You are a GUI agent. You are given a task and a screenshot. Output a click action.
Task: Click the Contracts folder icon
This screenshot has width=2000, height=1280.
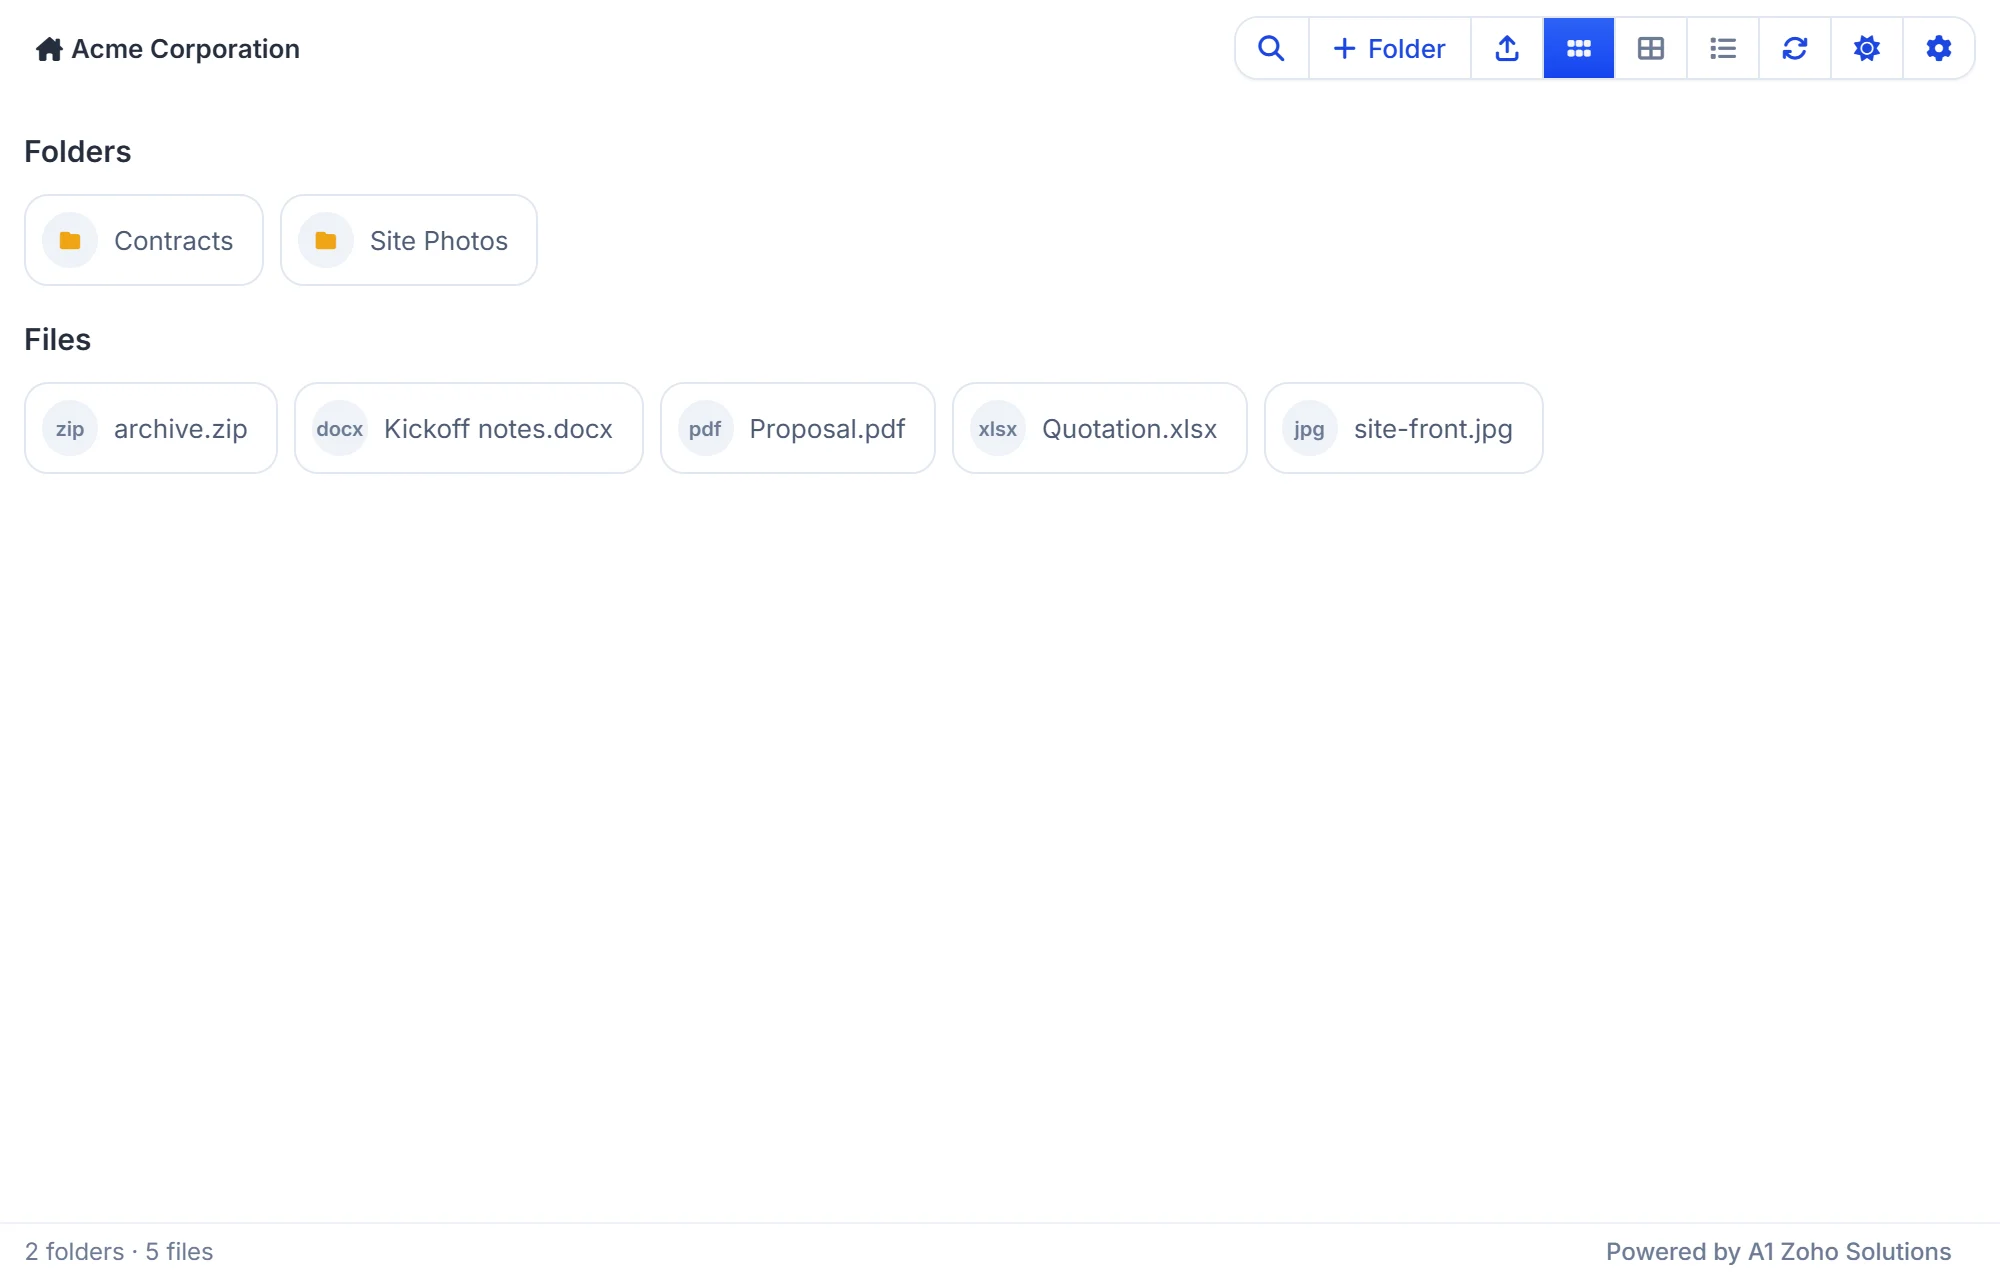(x=70, y=240)
